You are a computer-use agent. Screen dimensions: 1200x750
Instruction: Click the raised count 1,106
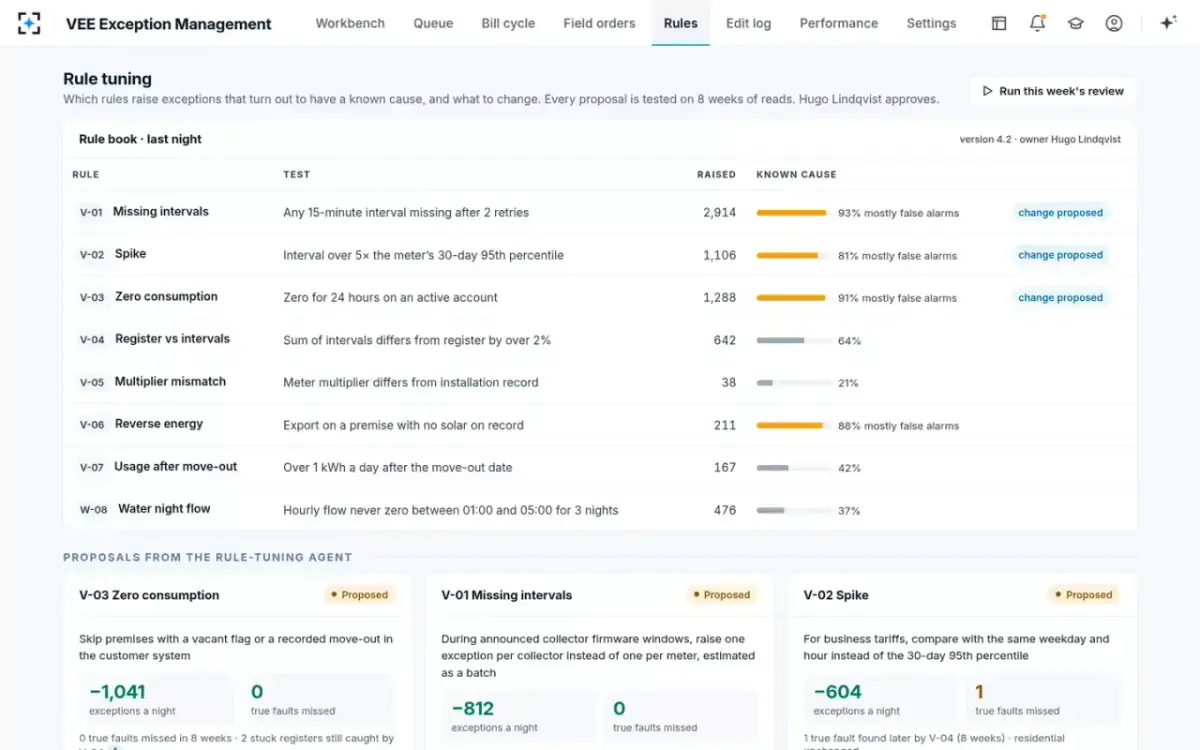click(x=720, y=255)
